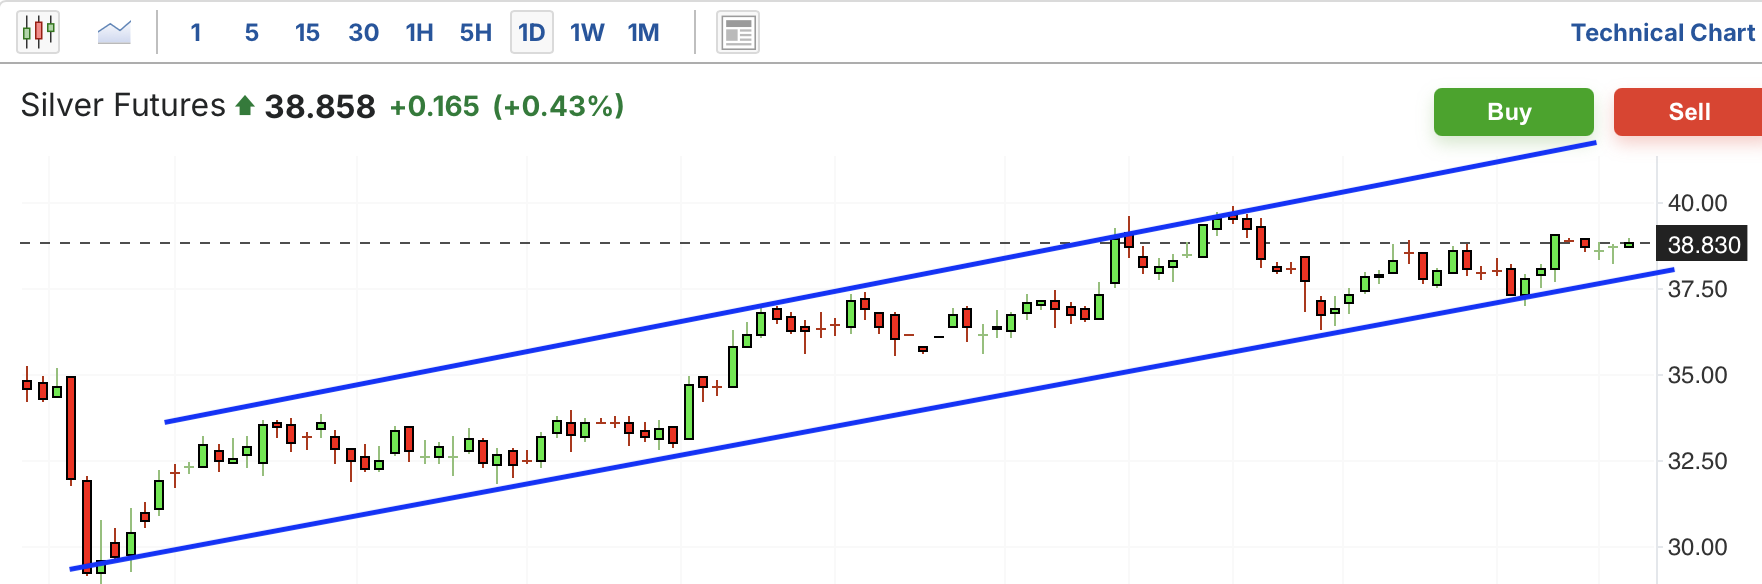
Task: Click the 37.50 price axis label
Action: tap(1697, 289)
